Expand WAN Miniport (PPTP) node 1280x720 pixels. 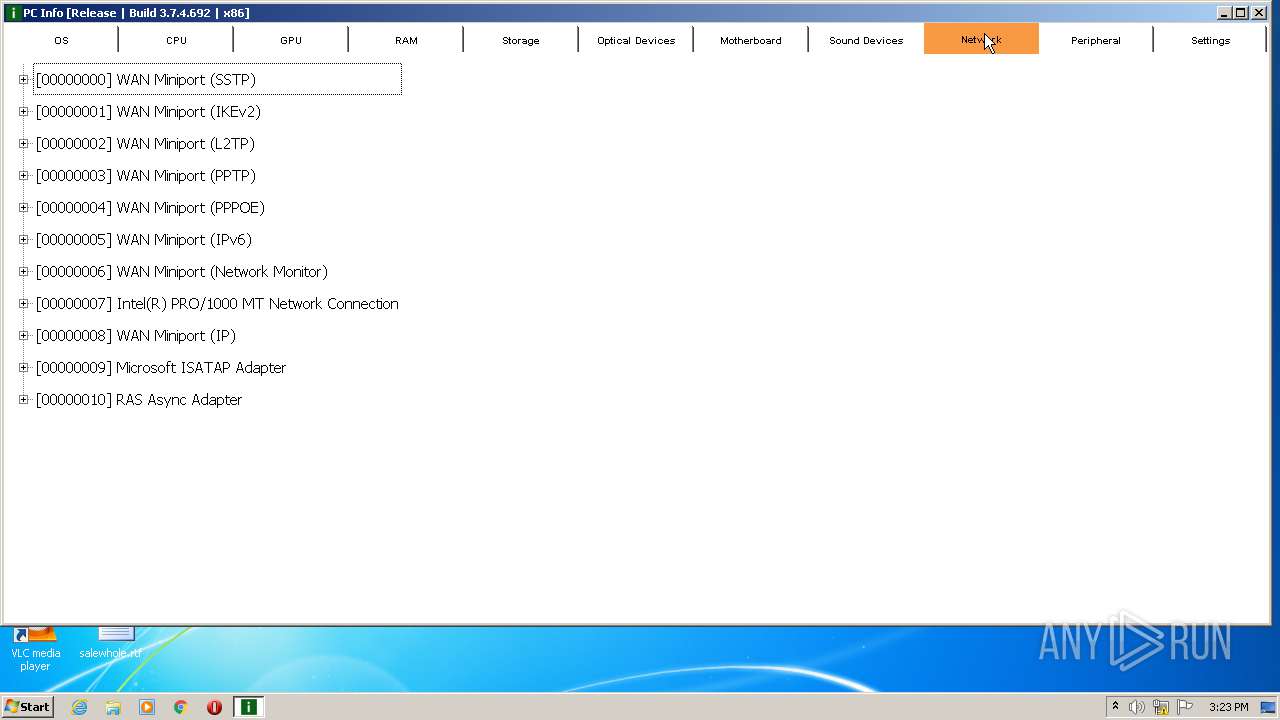pyautogui.click(x=24, y=176)
